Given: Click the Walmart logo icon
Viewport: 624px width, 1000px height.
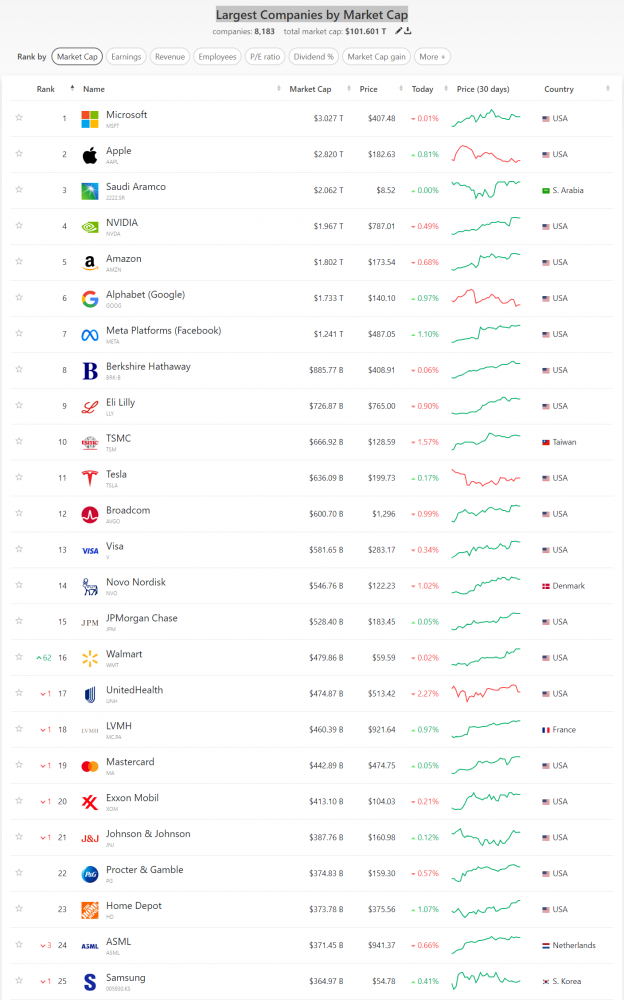Looking at the screenshot, I should [90, 658].
